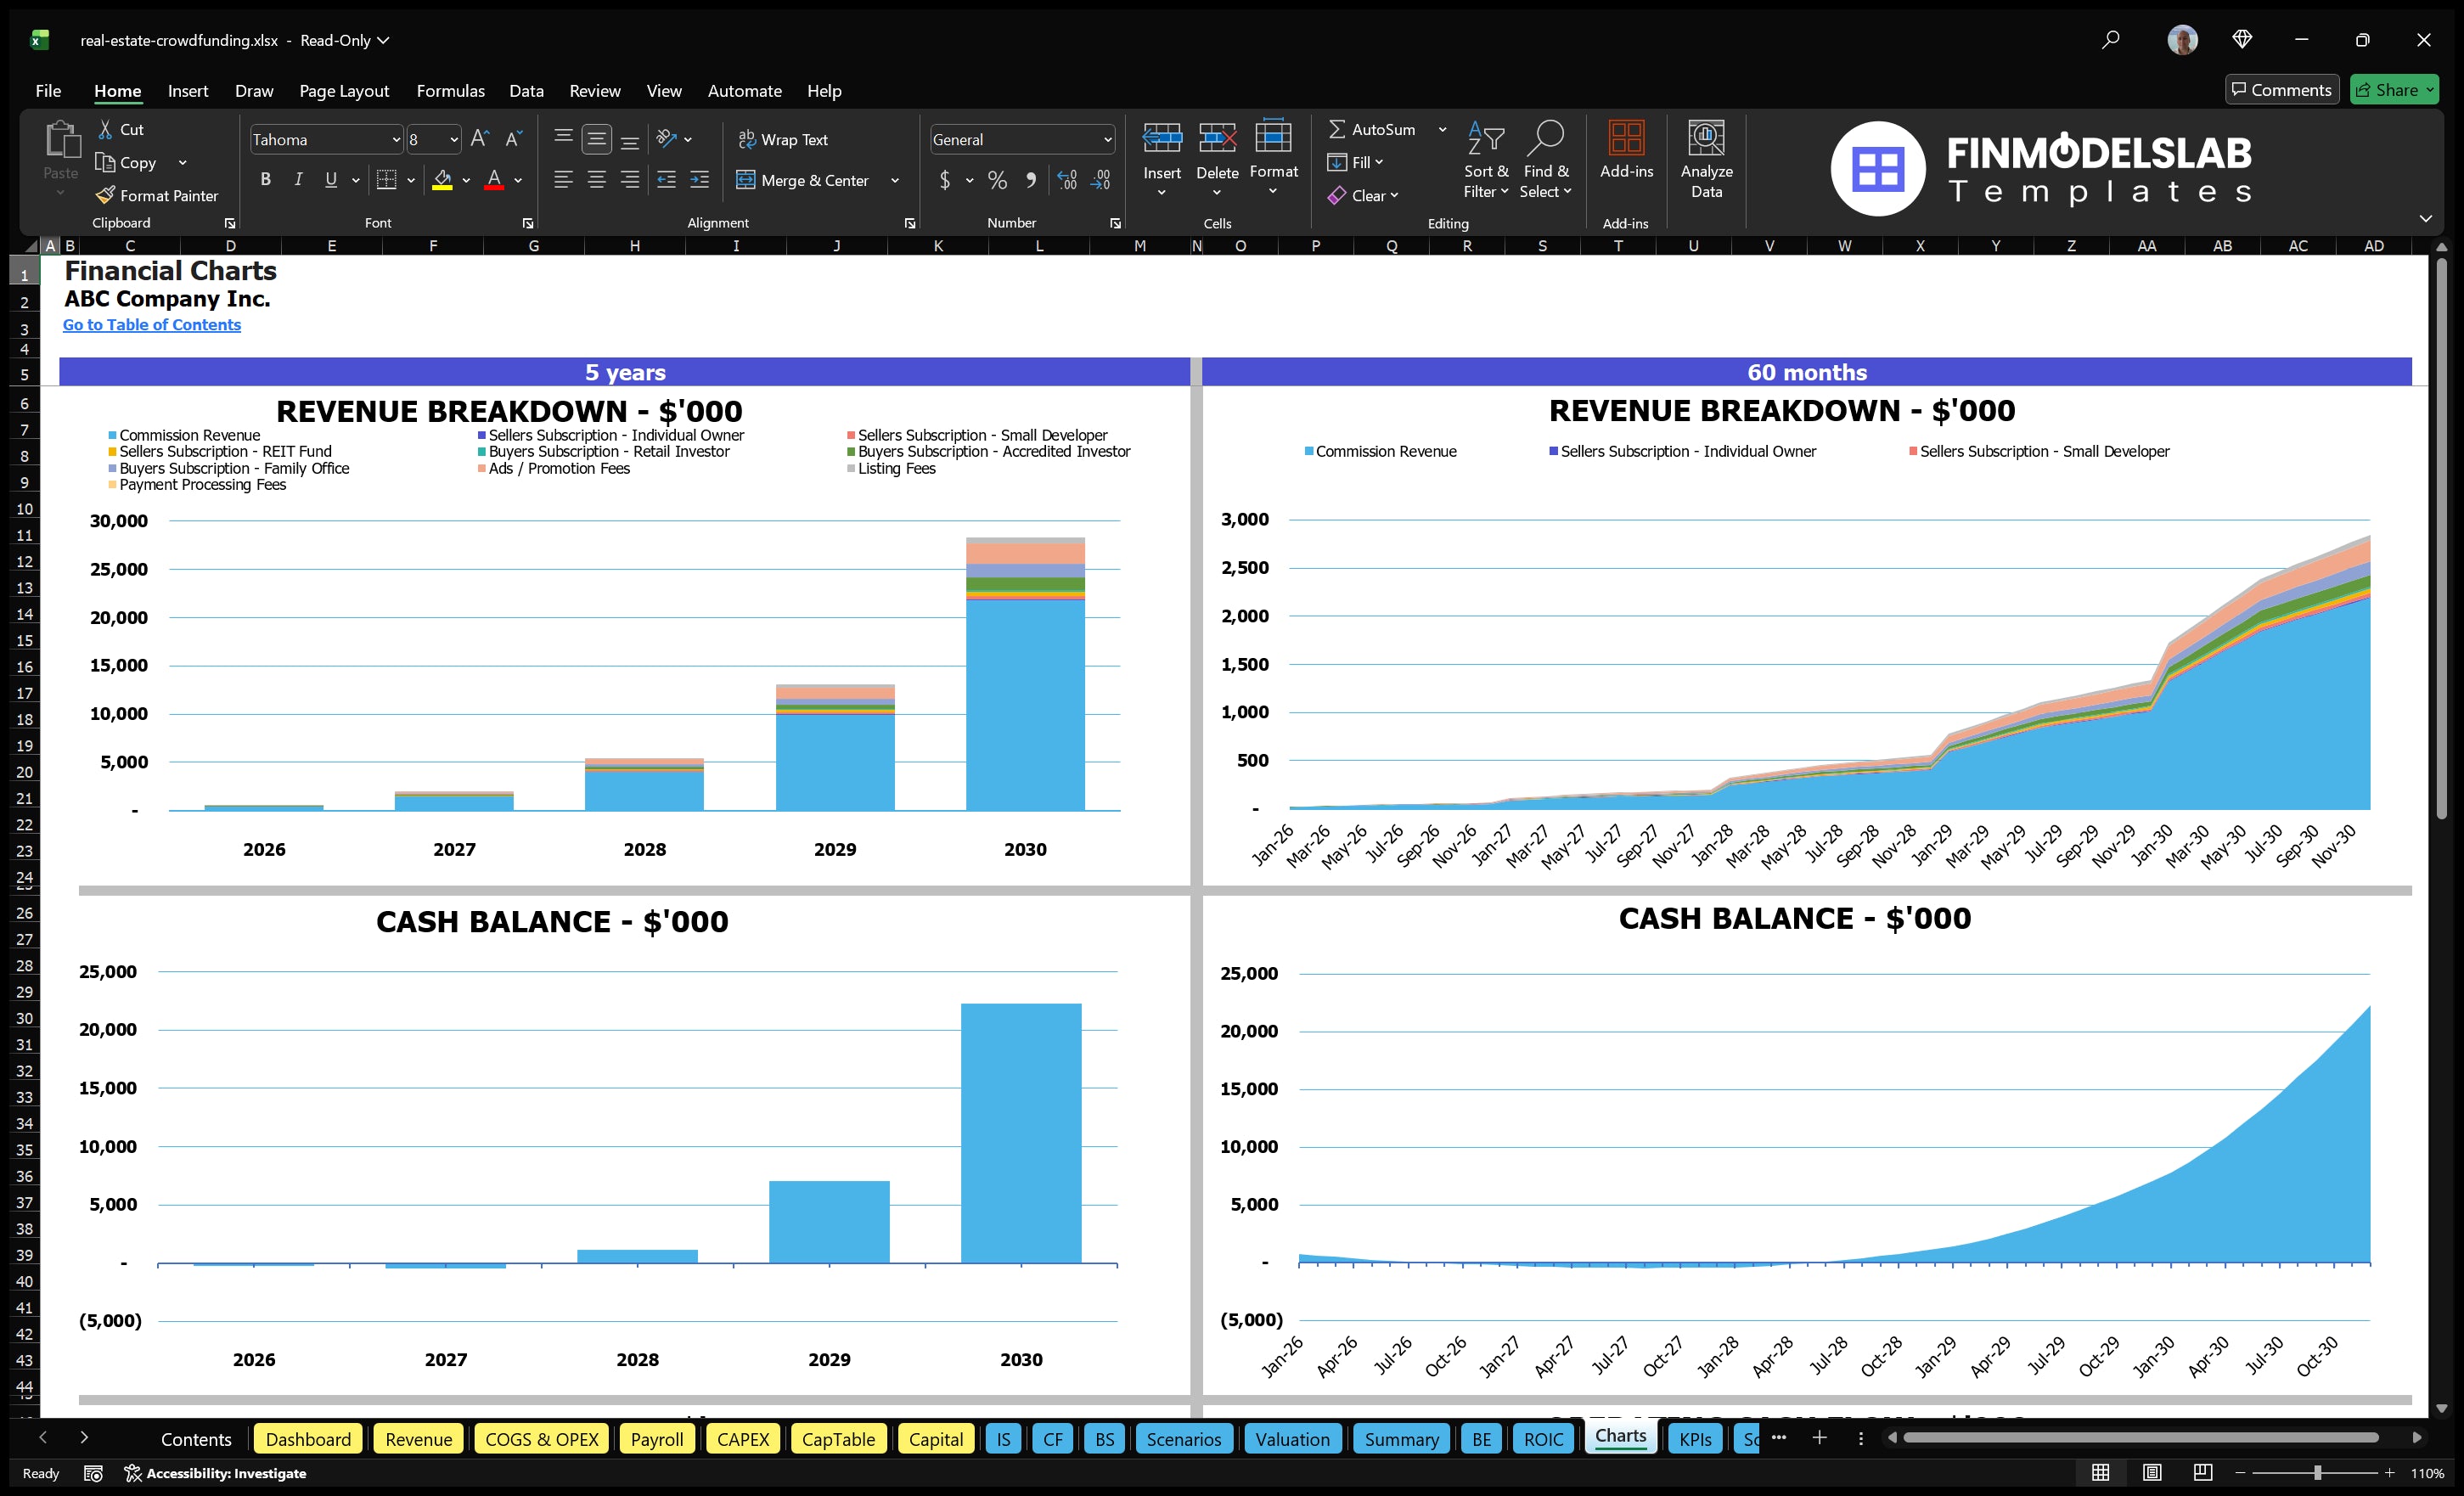This screenshot has width=2464, height=1496.
Task: Open Sort & Filter options
Action: point(1486,160)
